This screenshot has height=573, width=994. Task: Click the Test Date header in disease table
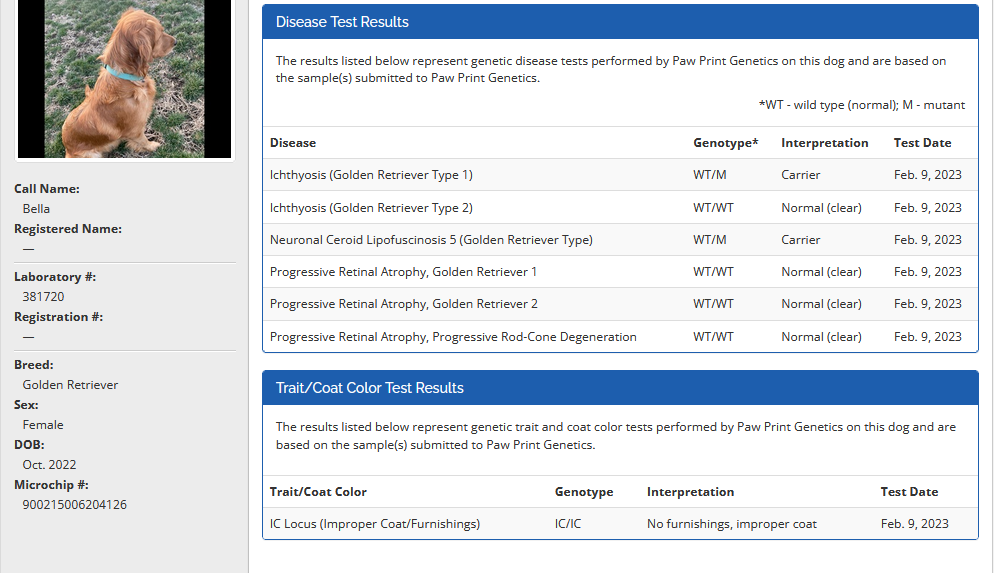pyautogui.click(x=922, y=143)
